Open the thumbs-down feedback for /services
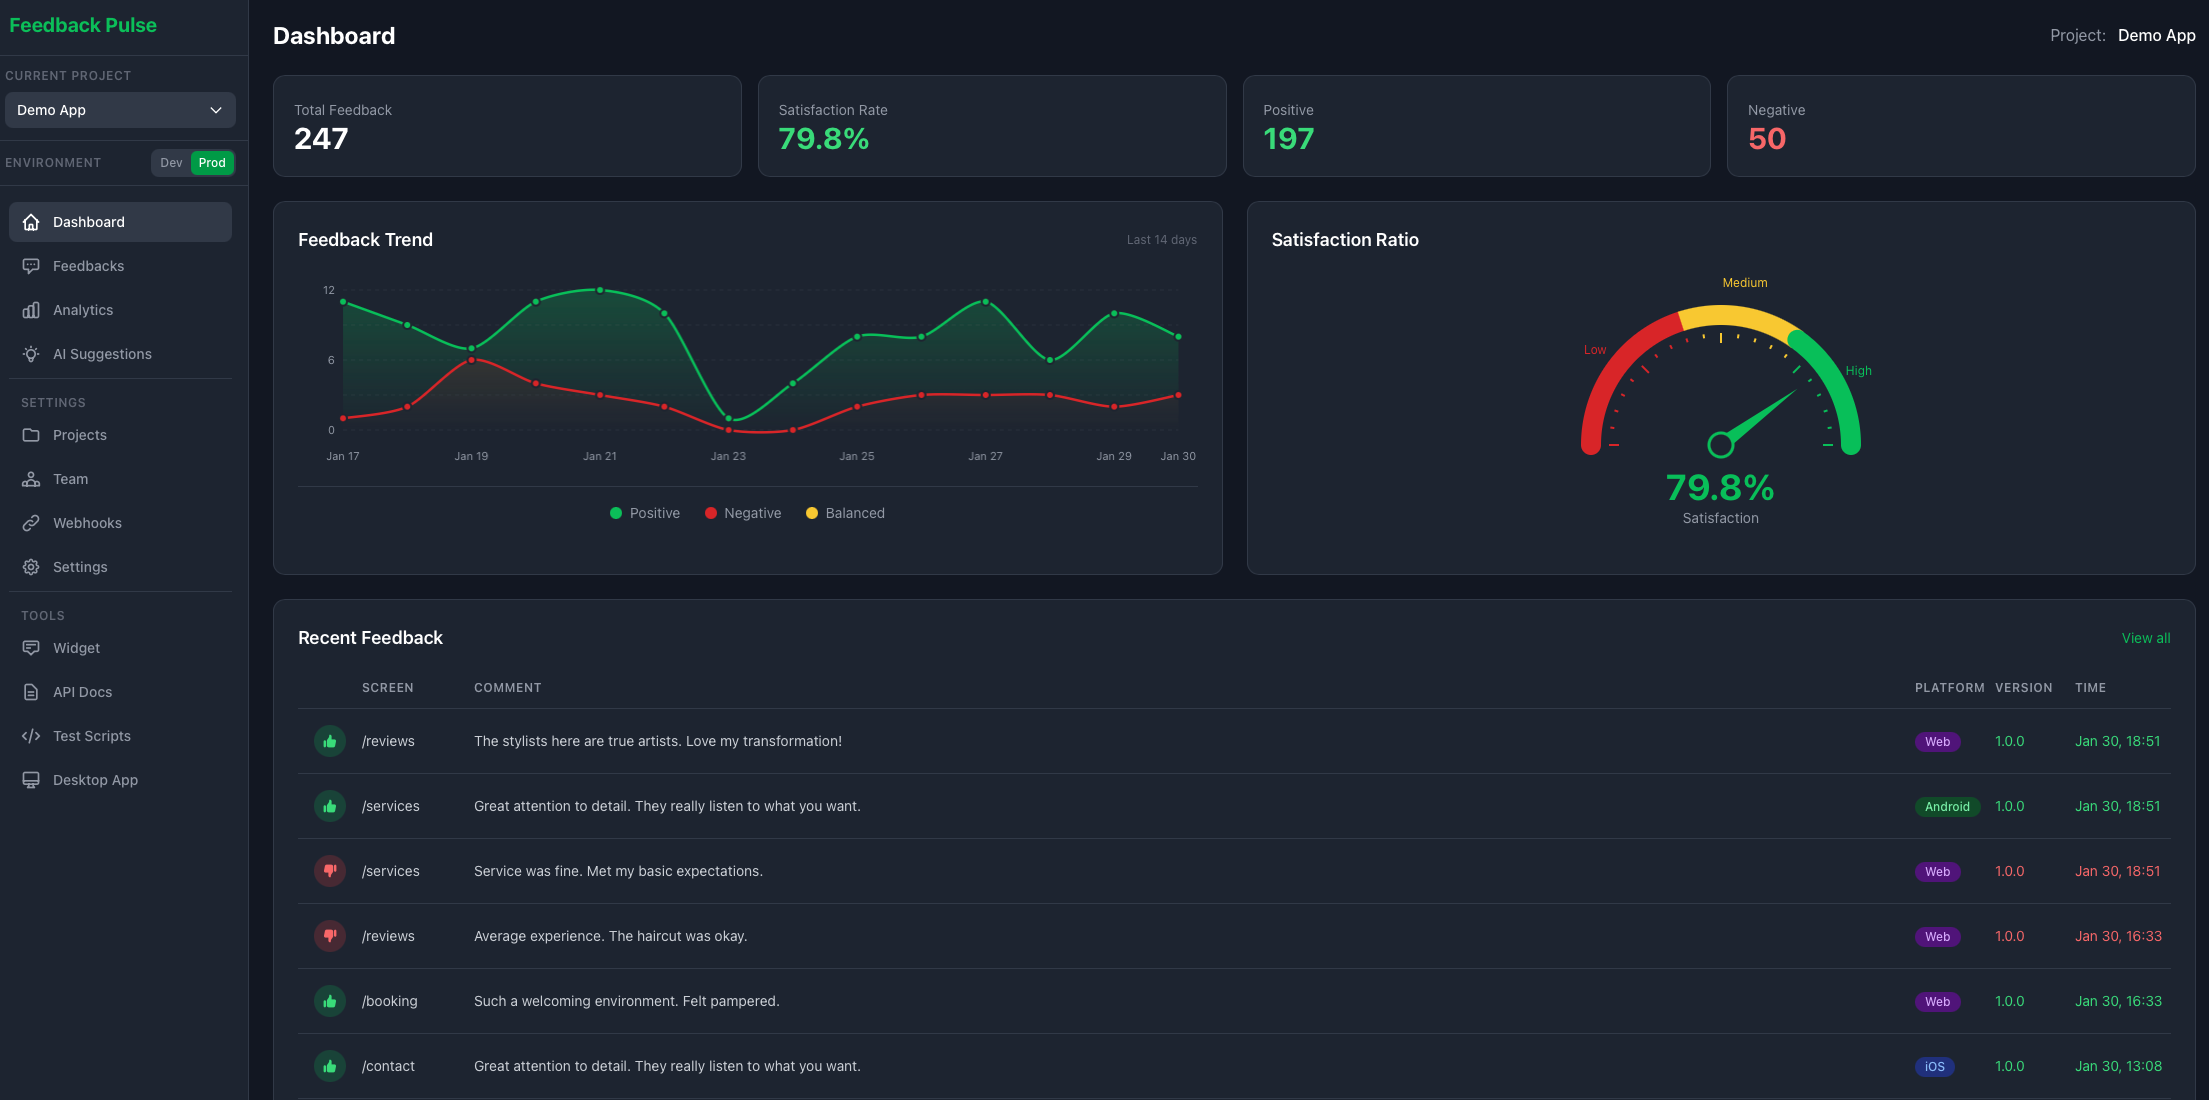Viewport: 2209px width, 1100px height. [330, 871]
